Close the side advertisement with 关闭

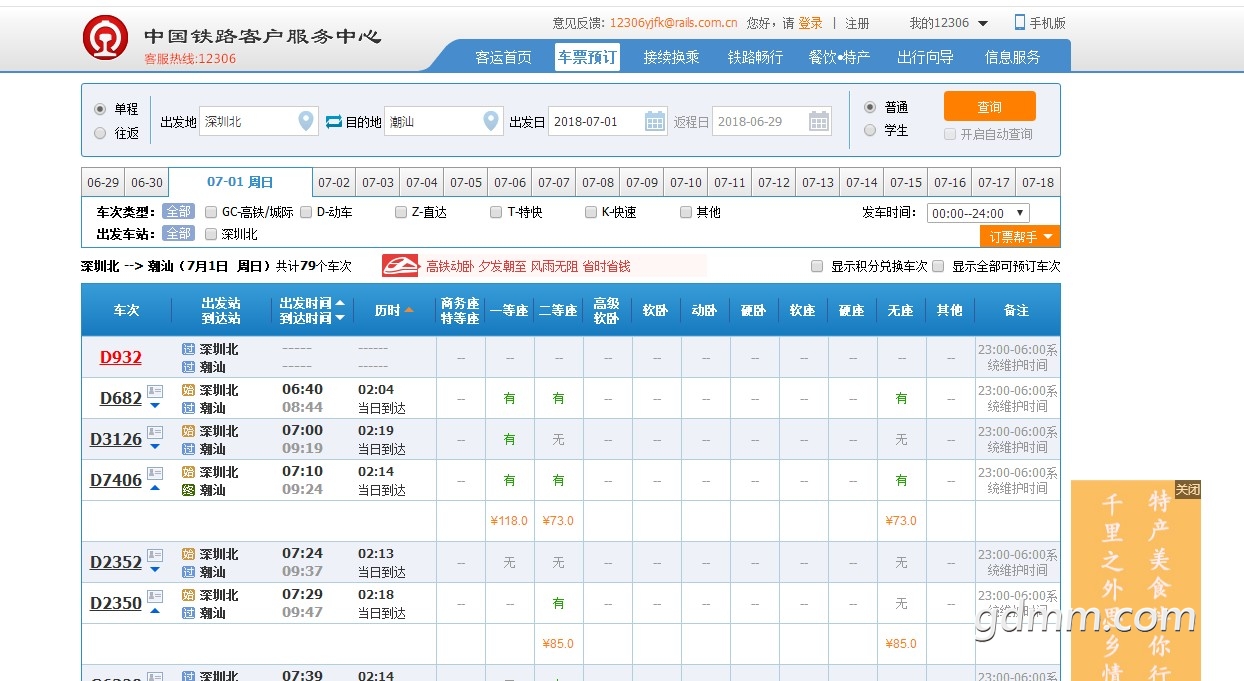click(1187, 490)
